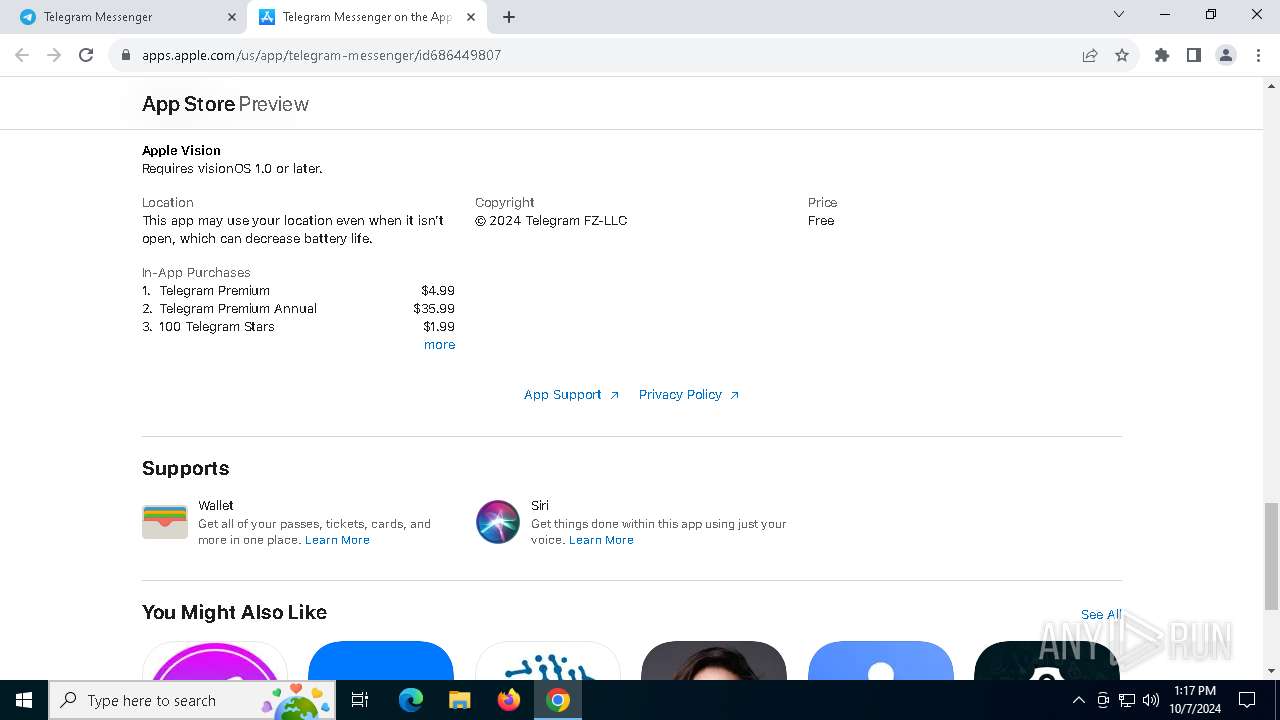
Task: Open the network tray icon
Action: 1127,700
